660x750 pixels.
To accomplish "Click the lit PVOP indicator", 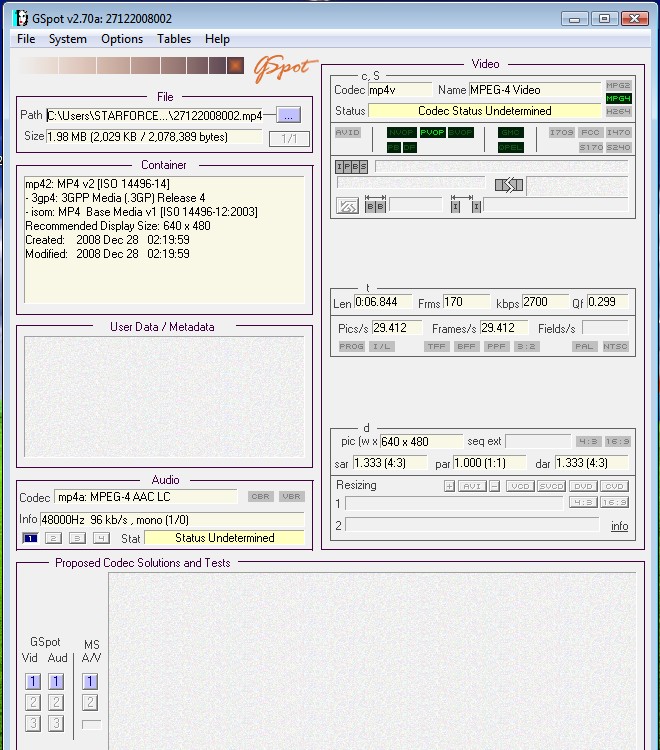I will (x=433, y=132).
